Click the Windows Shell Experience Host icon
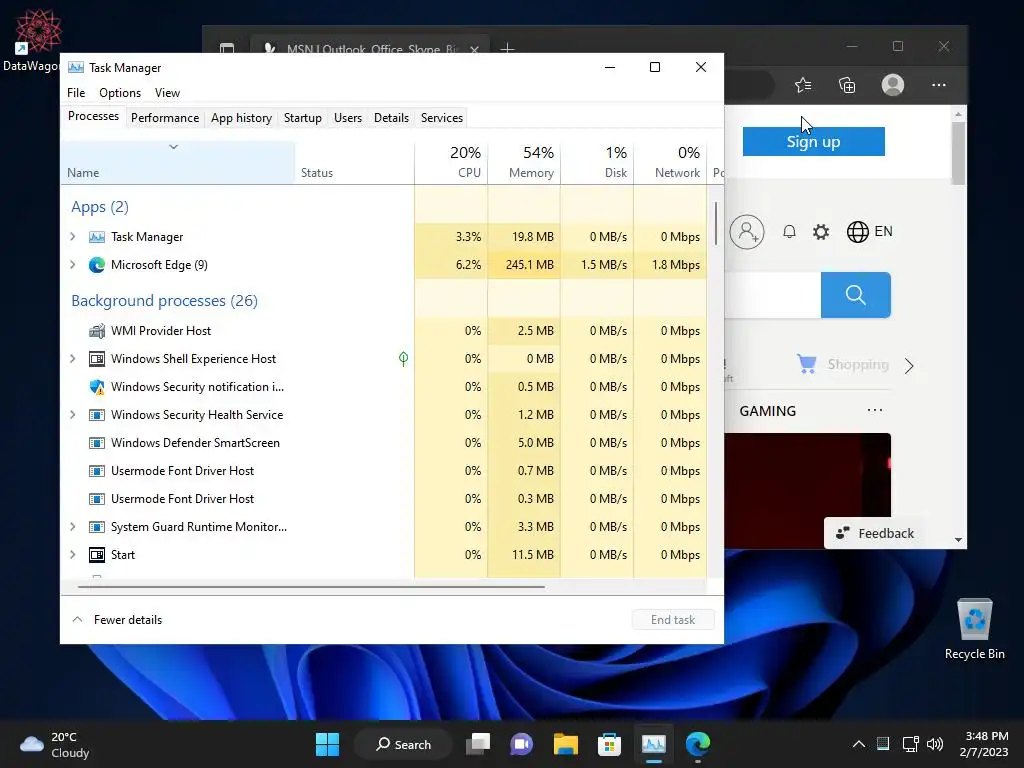Image resolution: width=1024 pixels, height=768 pixels. 97,359
